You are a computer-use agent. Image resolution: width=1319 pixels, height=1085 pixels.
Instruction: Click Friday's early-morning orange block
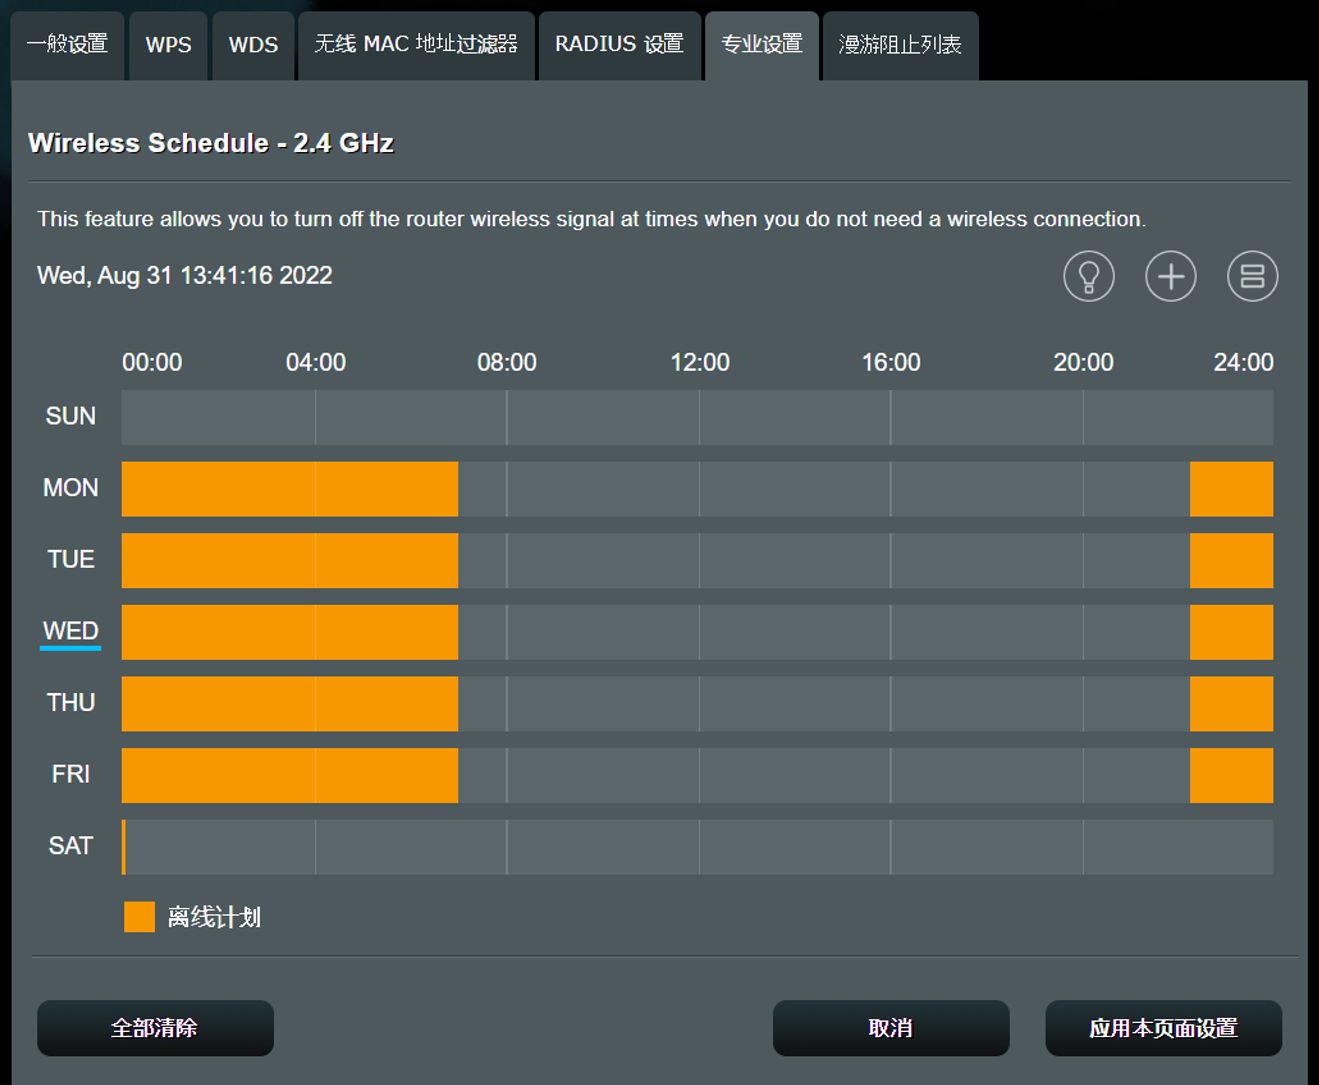[290, 775]
